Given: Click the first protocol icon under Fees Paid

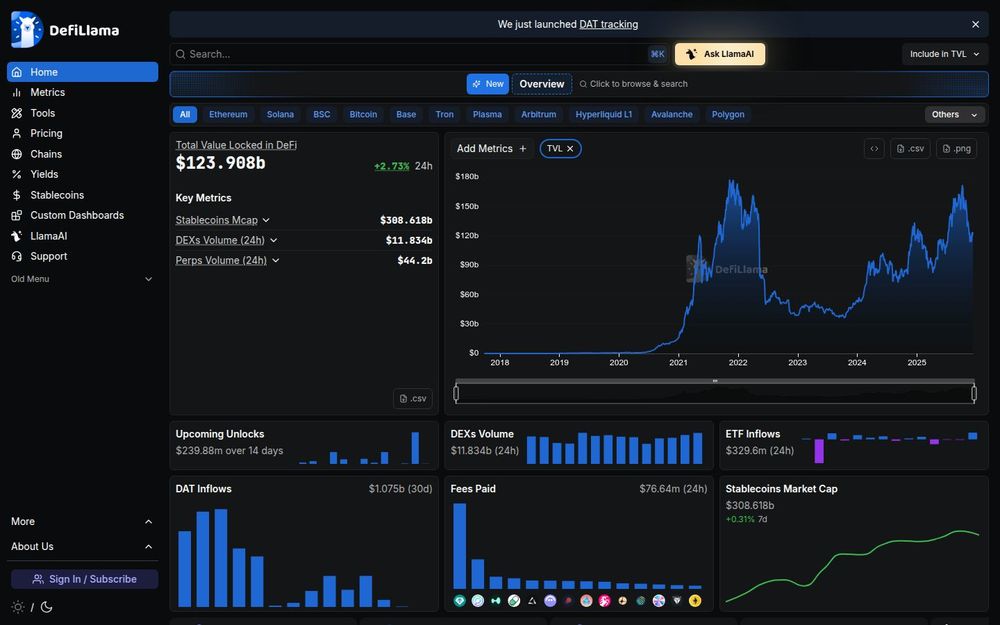Looking at the screenshot, I should (x=460, y=601).
